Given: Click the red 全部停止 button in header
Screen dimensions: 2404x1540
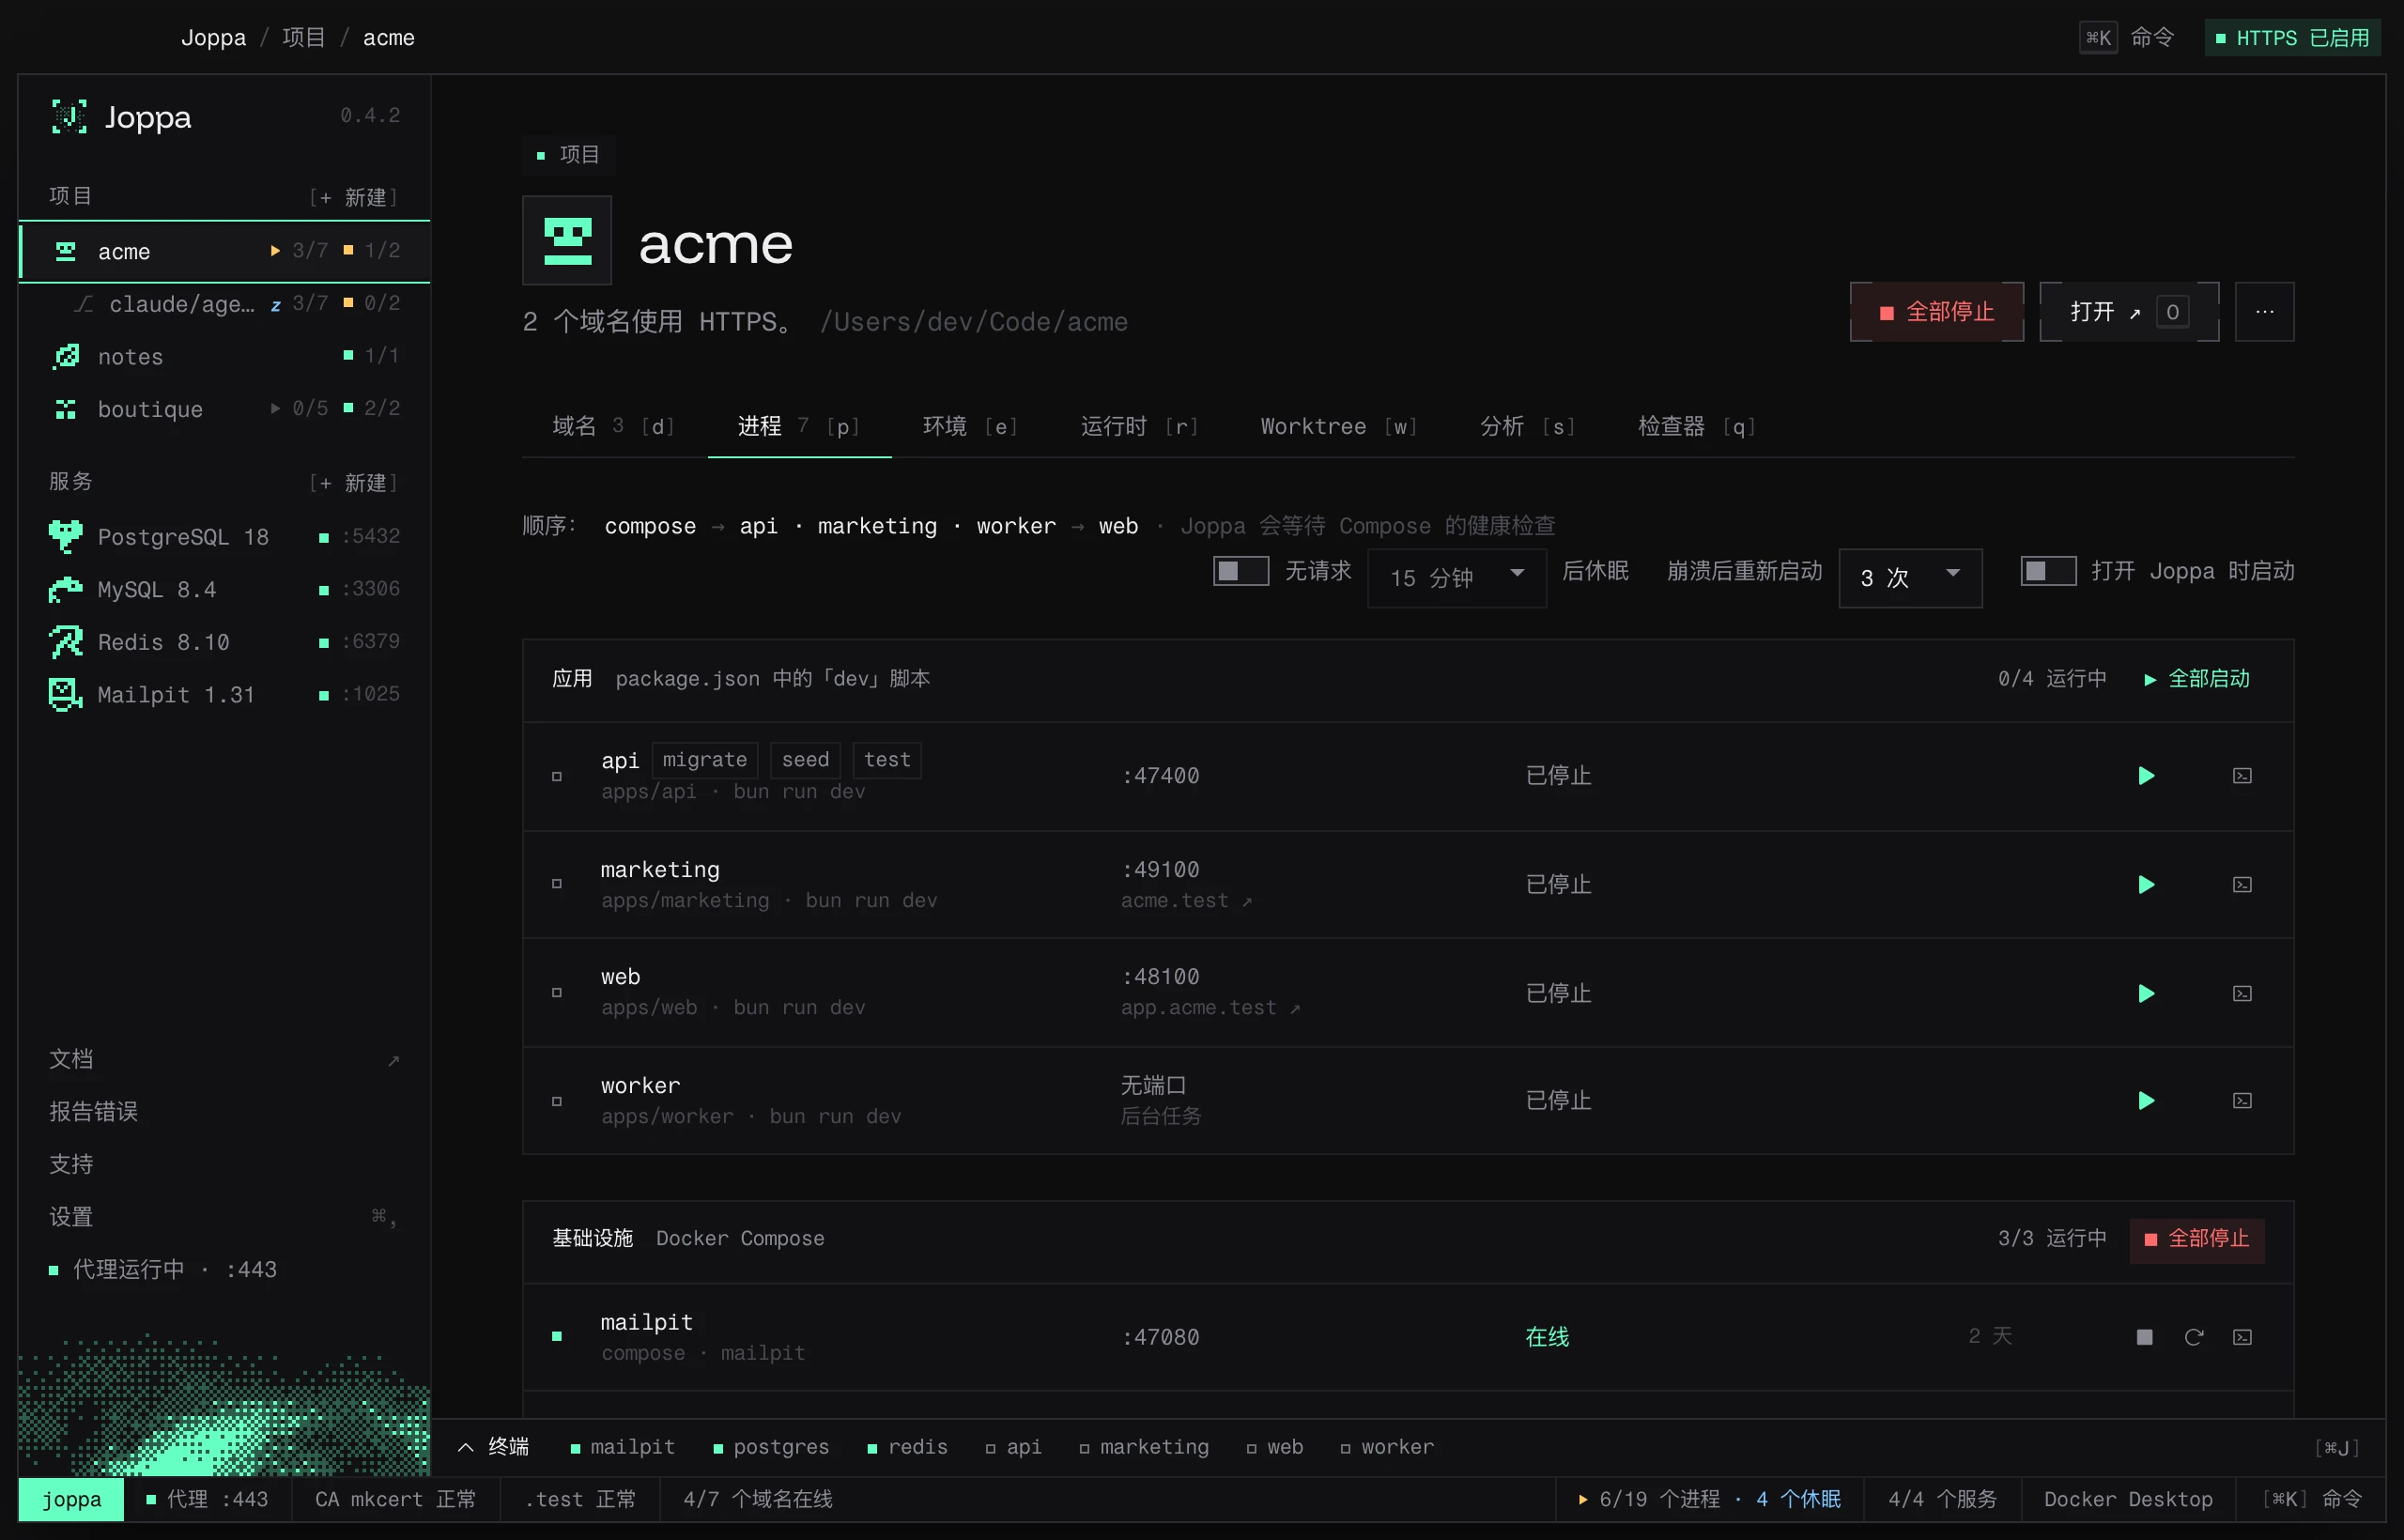Looking at the screenshot, I should 1936,312.
